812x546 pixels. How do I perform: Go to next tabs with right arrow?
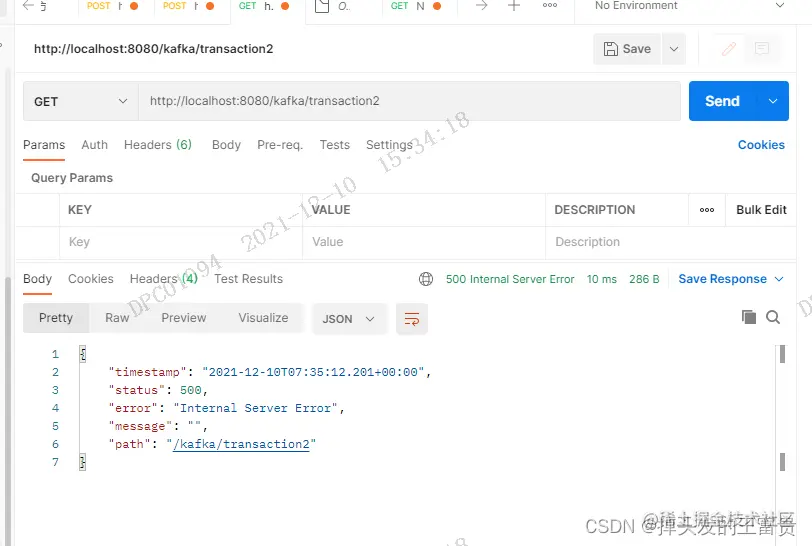(482, 6)
